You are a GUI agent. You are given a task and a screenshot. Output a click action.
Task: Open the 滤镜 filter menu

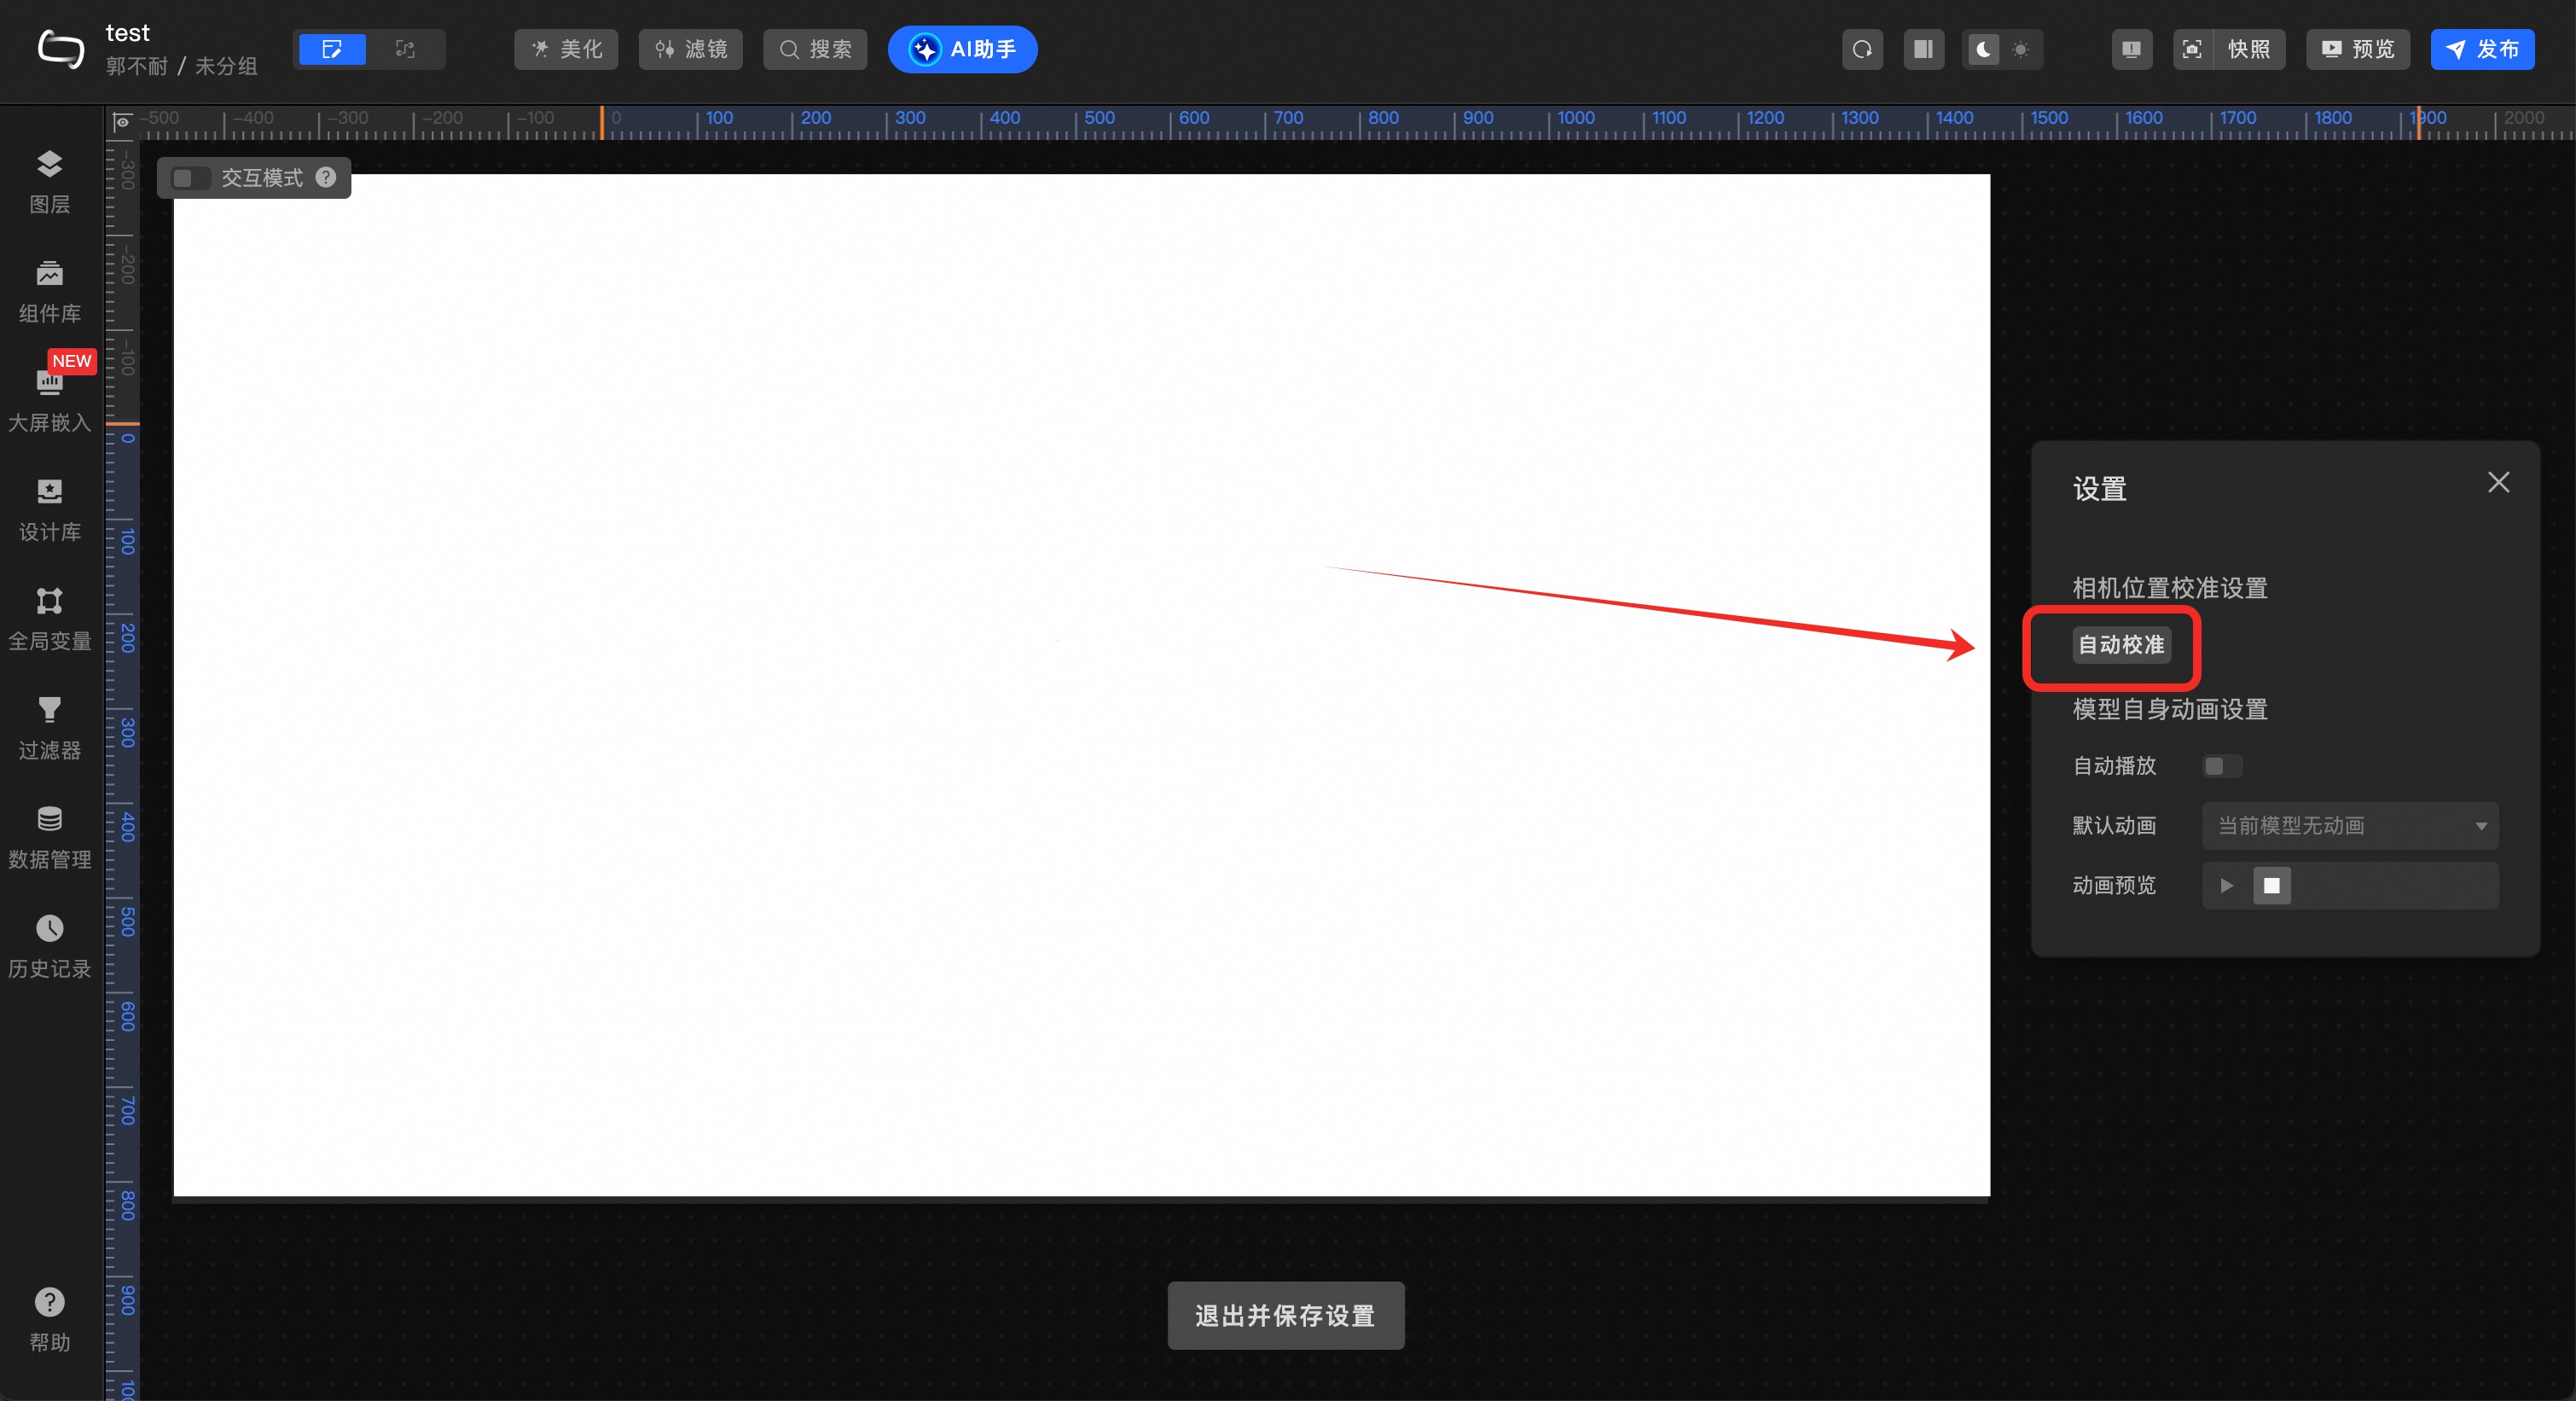tap(690, 49)
